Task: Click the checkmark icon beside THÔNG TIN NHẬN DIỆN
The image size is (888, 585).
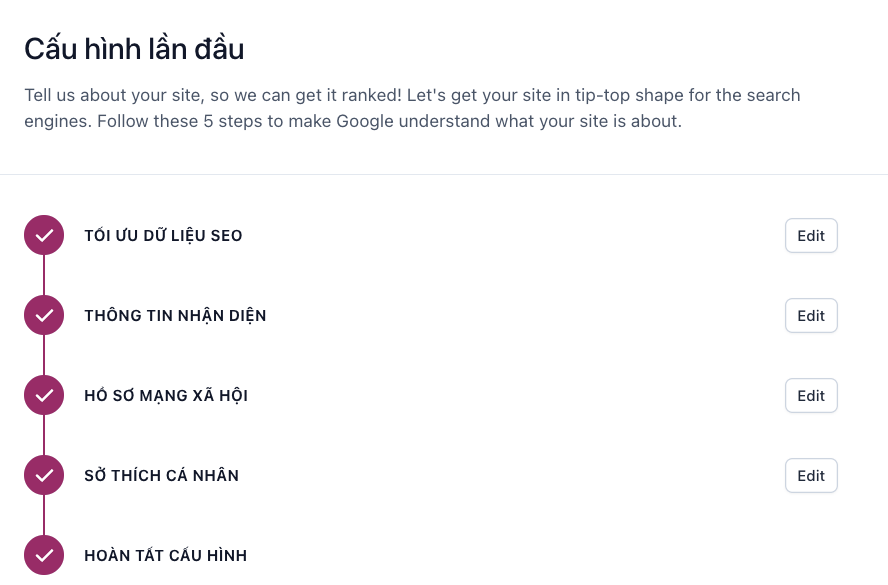Action: tap(43, 315)
